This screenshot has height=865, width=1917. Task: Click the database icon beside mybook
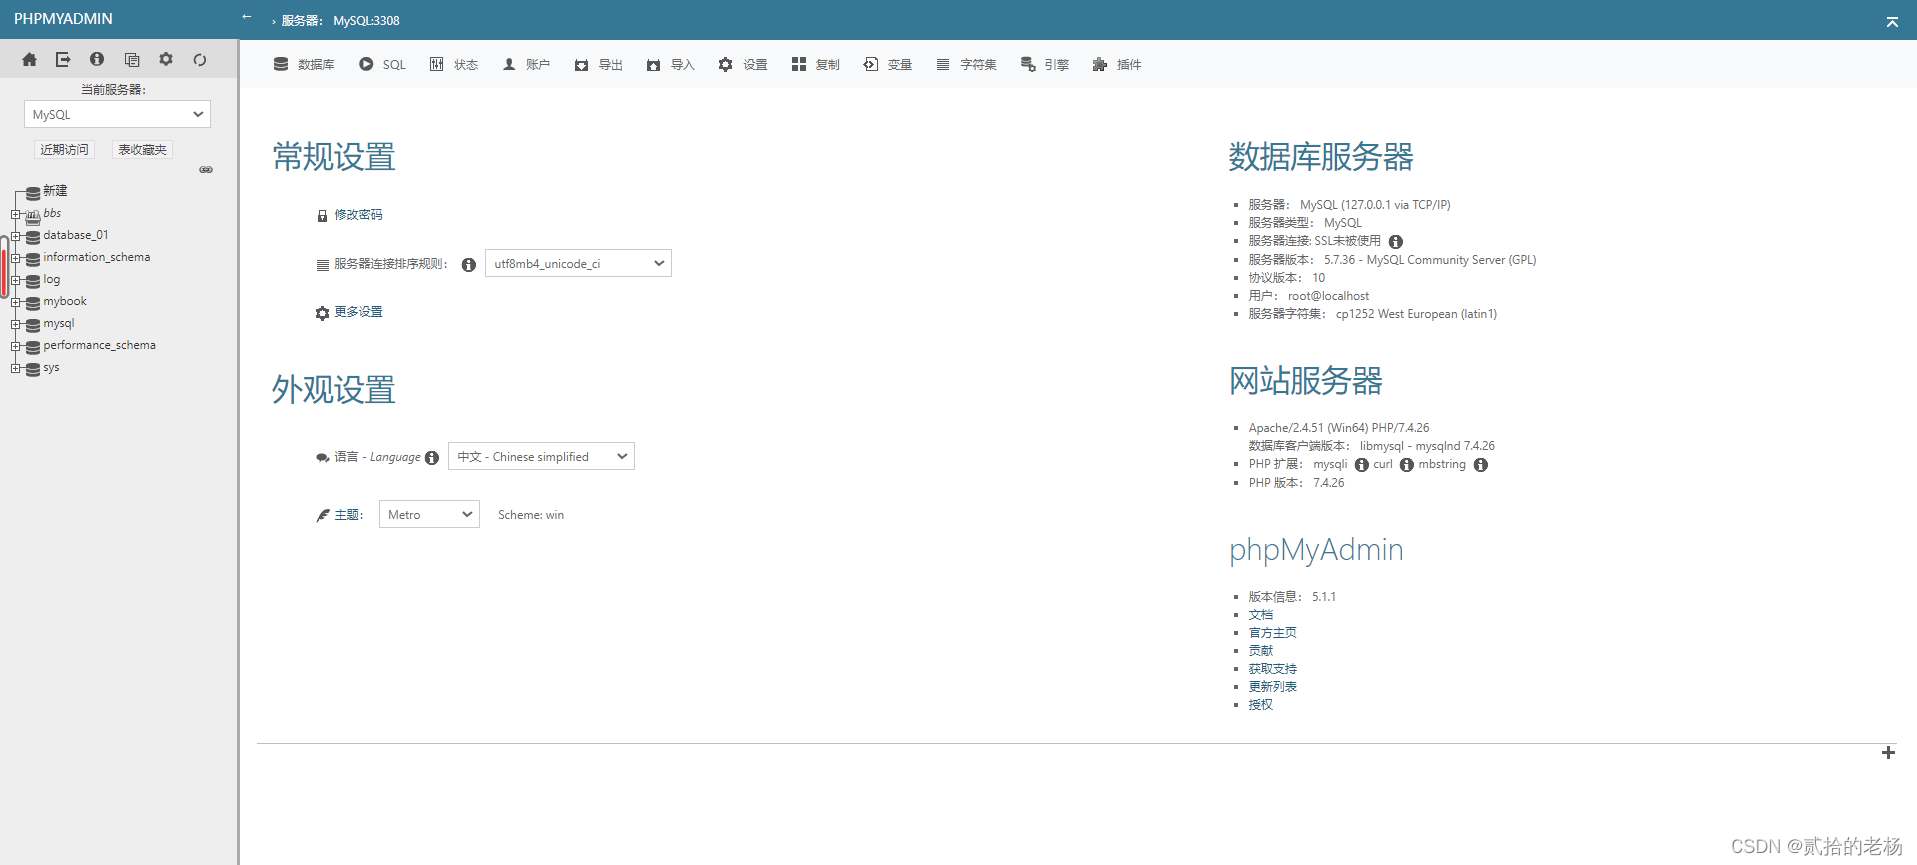[x=33, y=303]
